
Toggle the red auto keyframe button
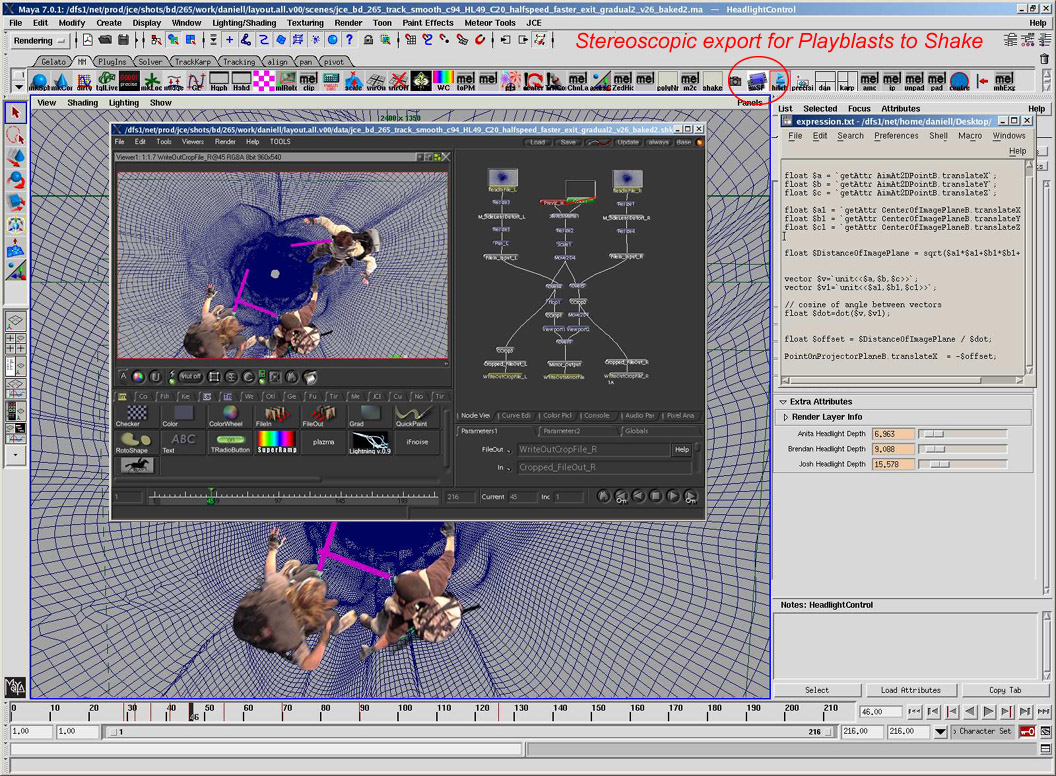click(x=1027, y=731)
